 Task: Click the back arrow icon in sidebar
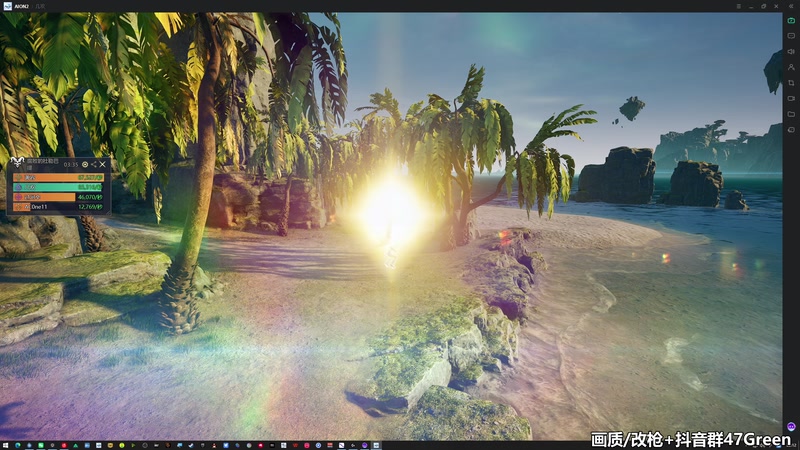(x=791, y=130)
